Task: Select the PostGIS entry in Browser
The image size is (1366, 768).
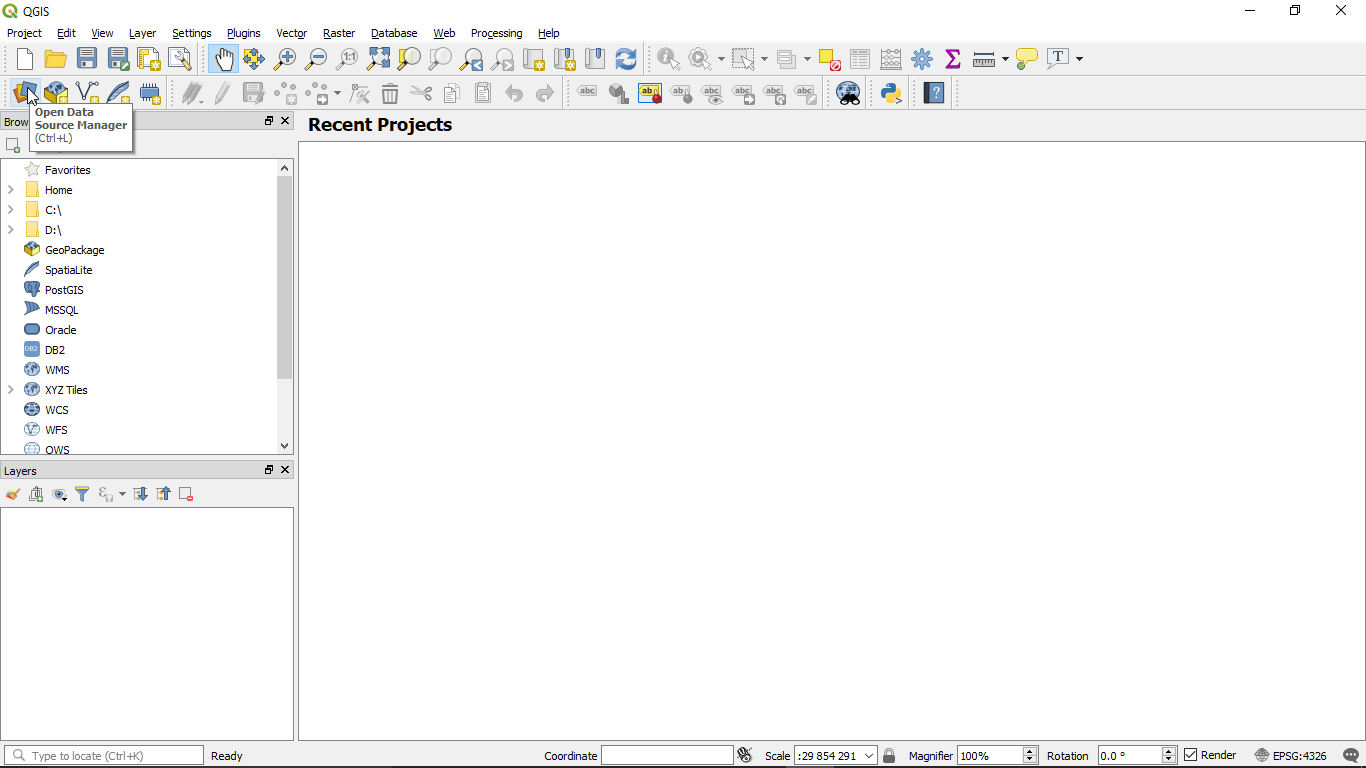Action: [64, 290]
